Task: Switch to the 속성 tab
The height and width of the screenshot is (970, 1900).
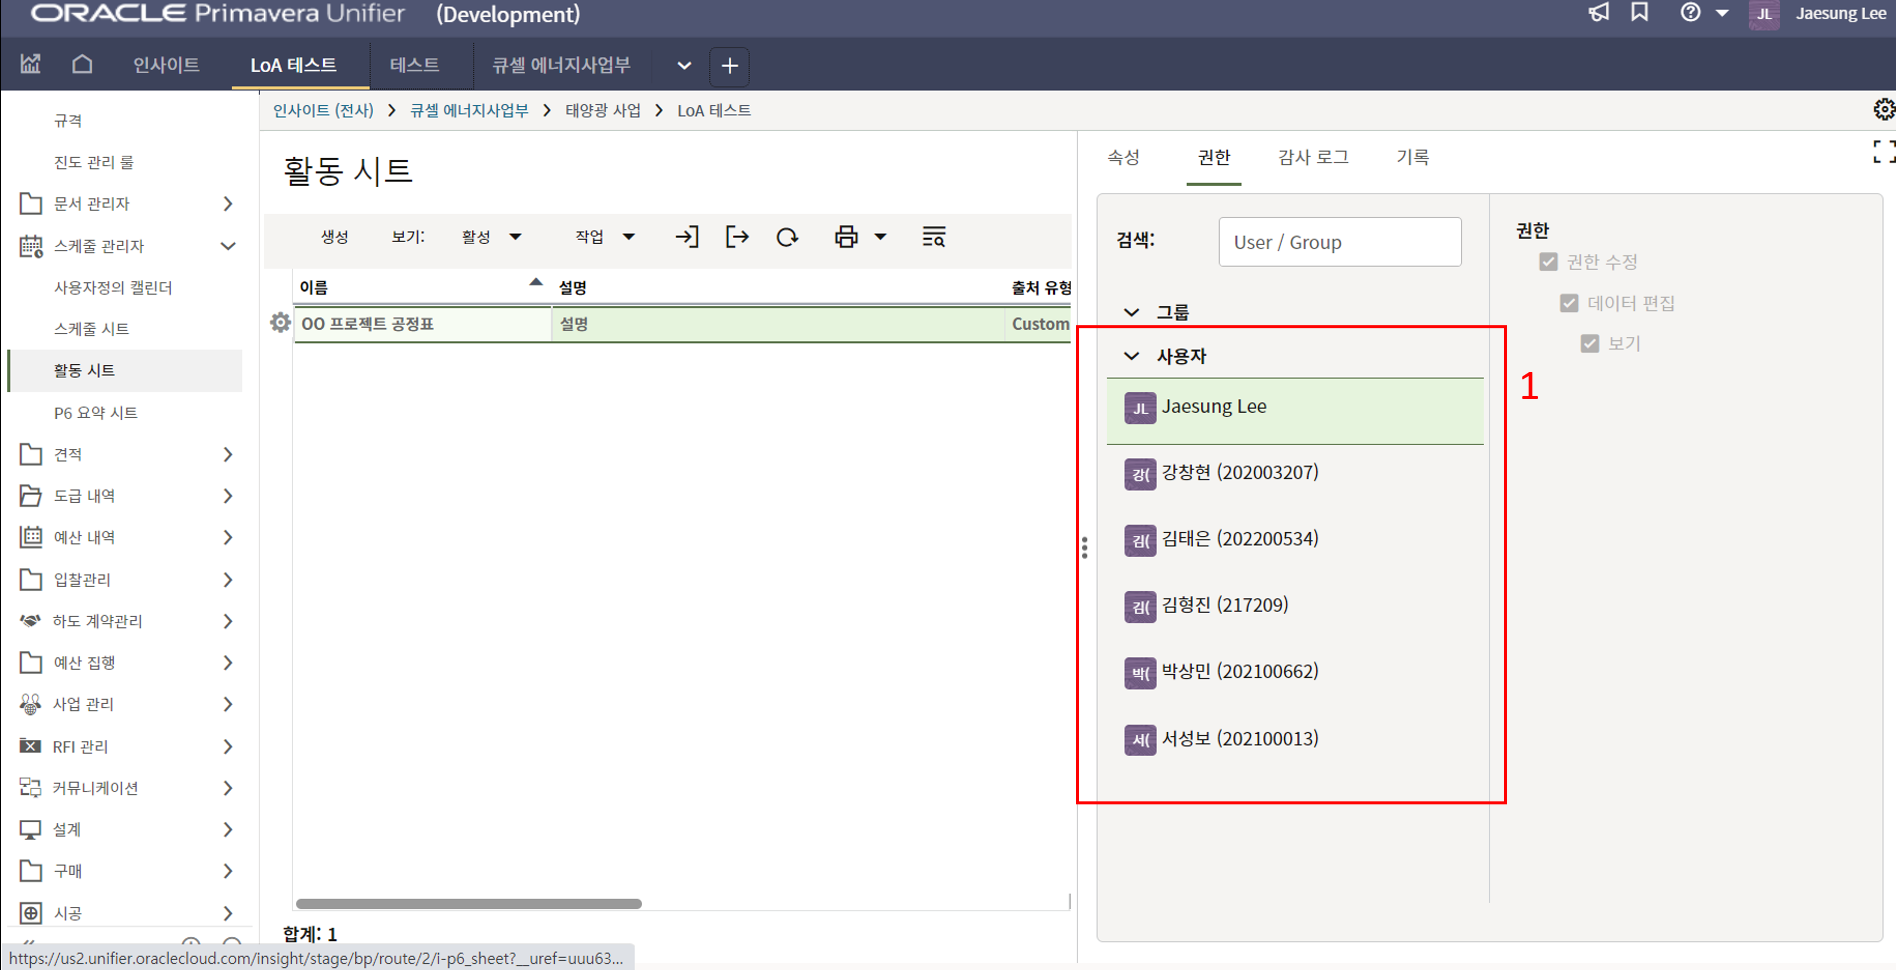Action: (1123, 157)
